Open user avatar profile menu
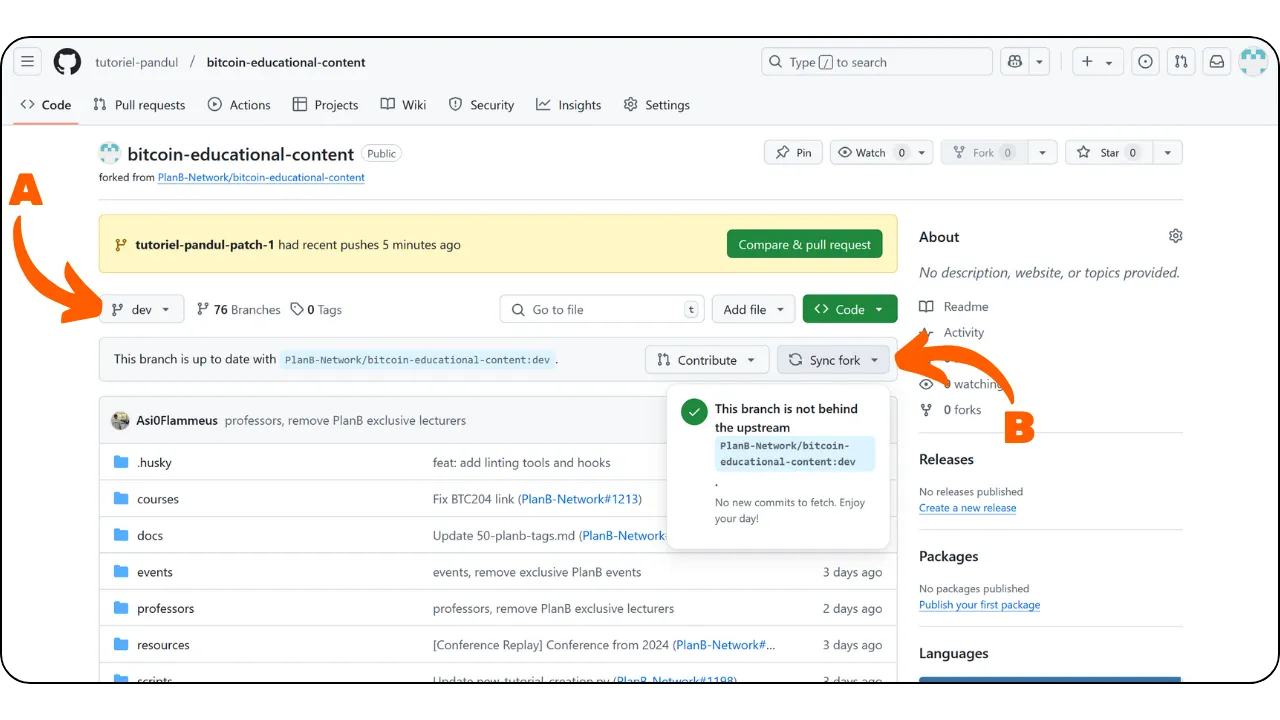 pos(1253,62)
